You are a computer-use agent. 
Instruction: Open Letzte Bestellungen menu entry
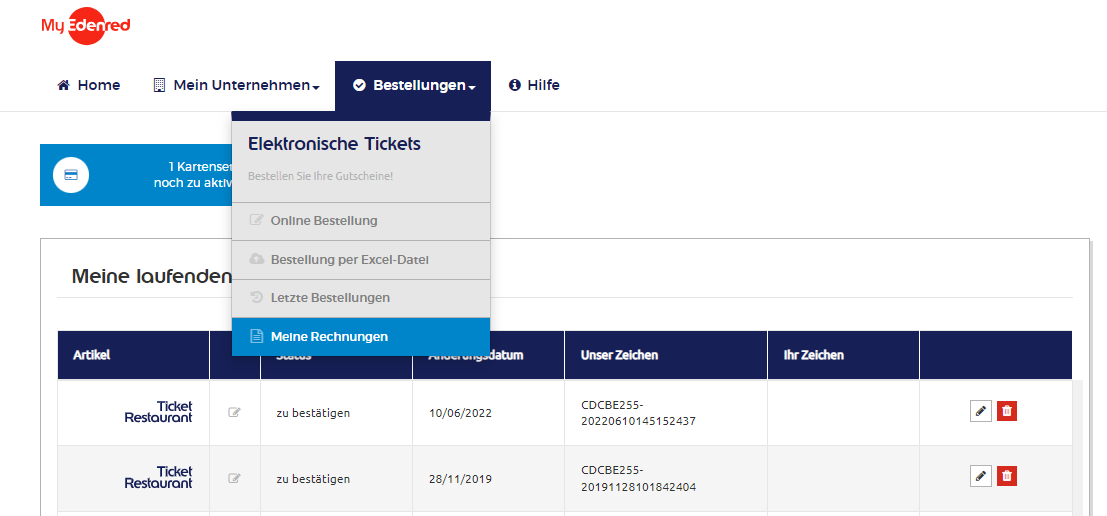pyautogui.click(x=361, y=298)
